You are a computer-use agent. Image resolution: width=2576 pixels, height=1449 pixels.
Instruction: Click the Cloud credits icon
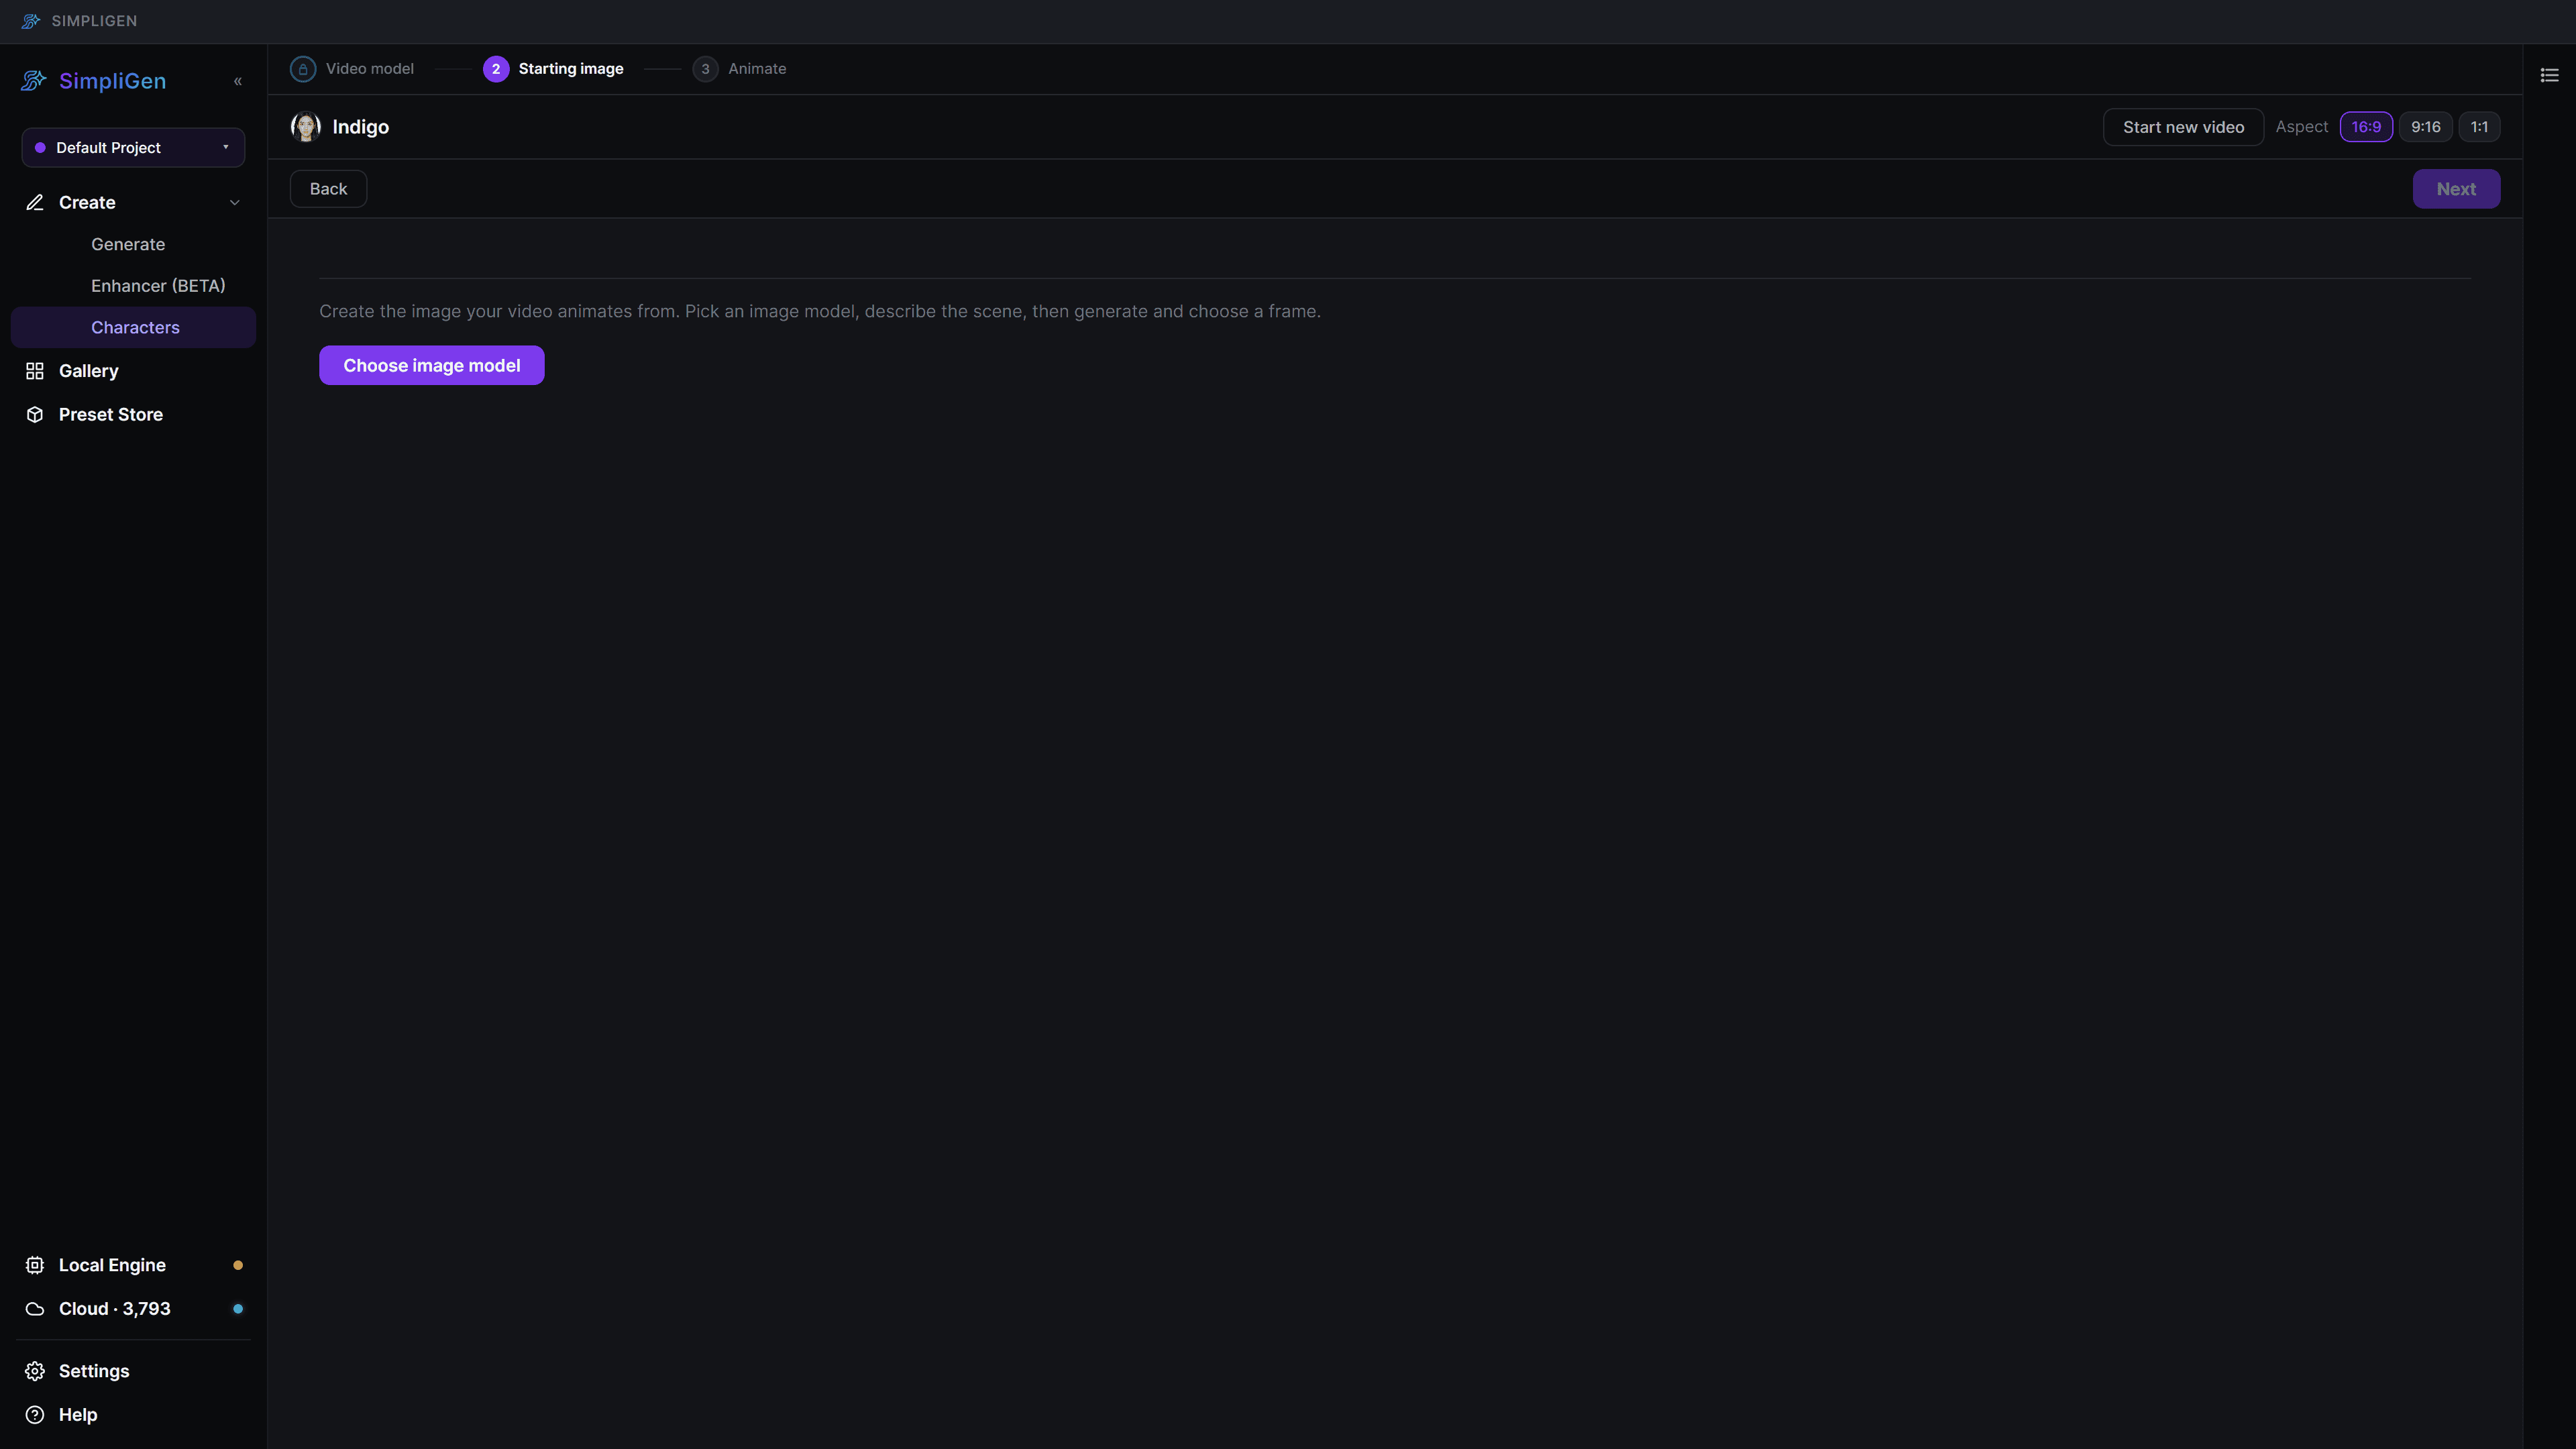point(35,1309)
